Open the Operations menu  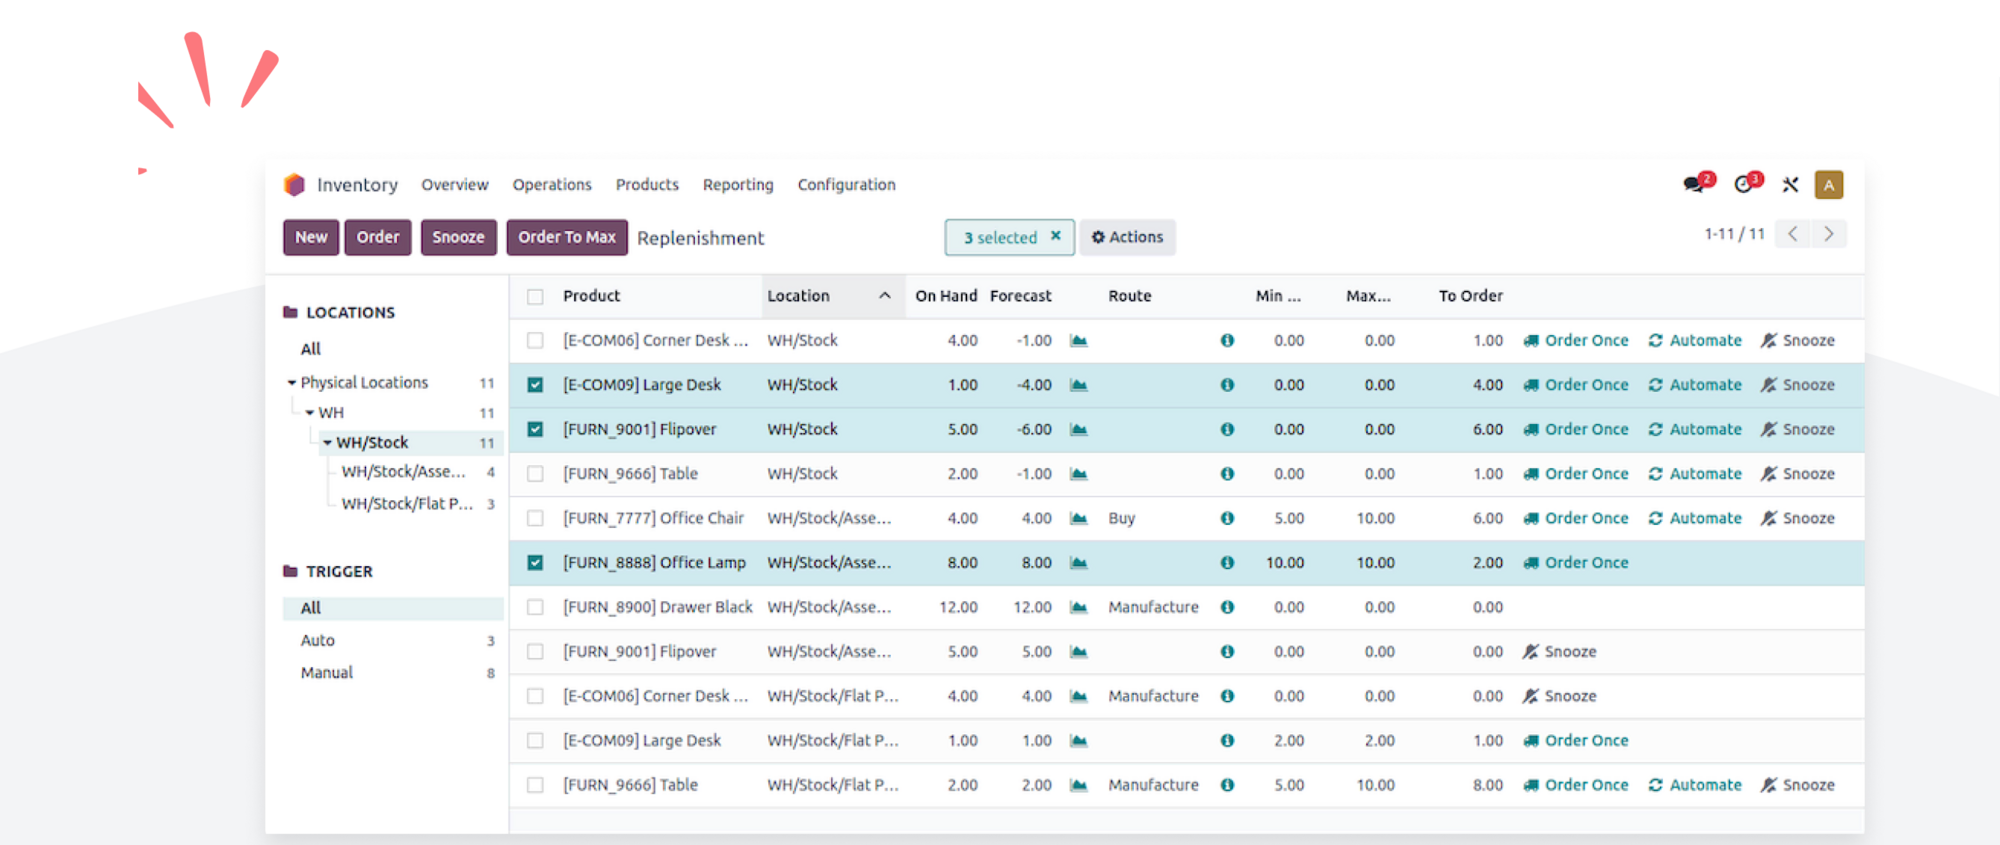552,185
